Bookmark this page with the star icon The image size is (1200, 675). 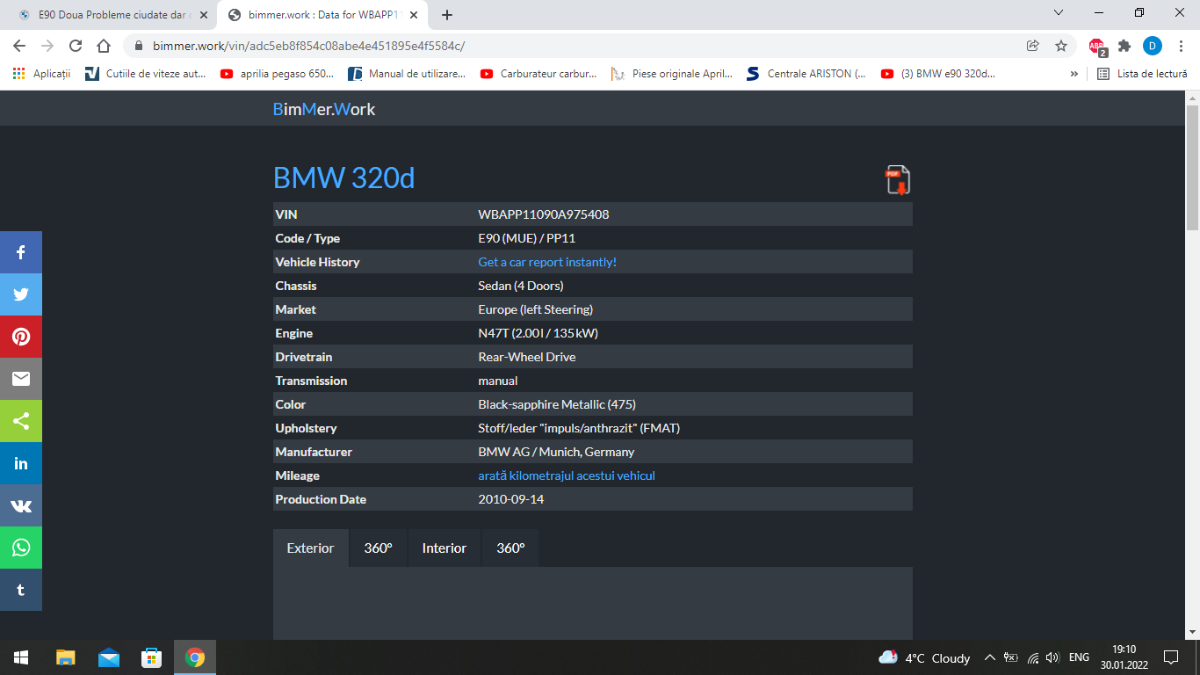[1061, 46]
